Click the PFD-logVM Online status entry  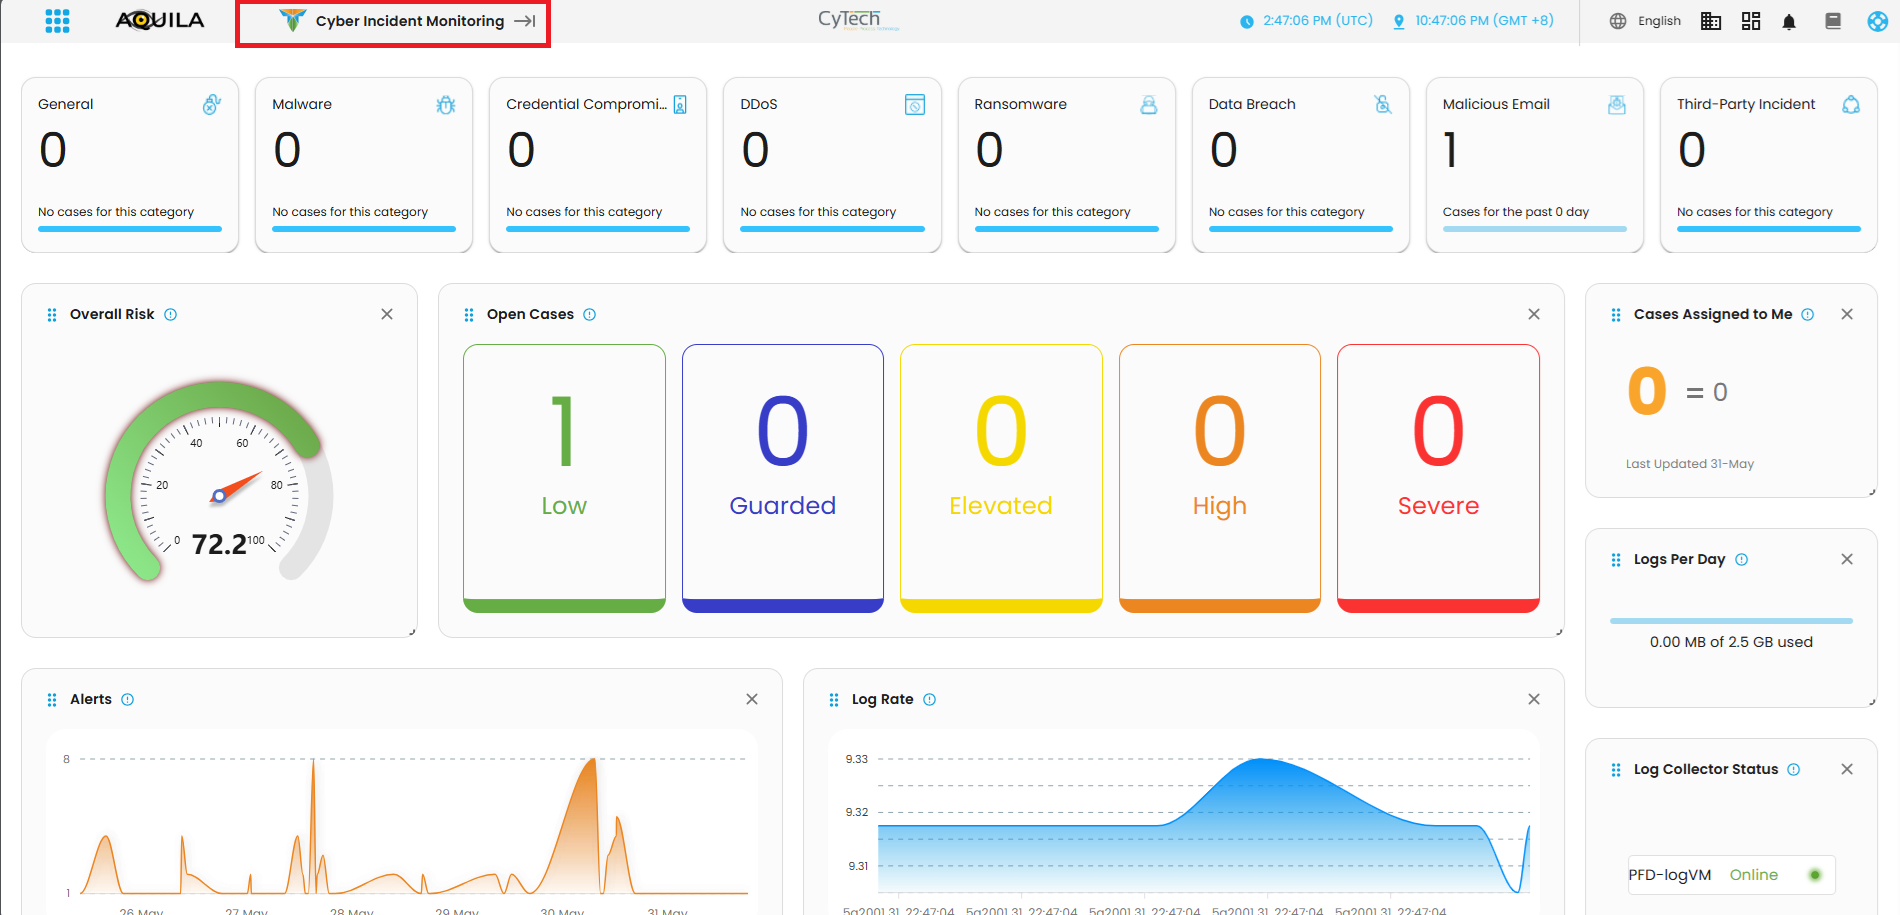[x=1731, y=875]
